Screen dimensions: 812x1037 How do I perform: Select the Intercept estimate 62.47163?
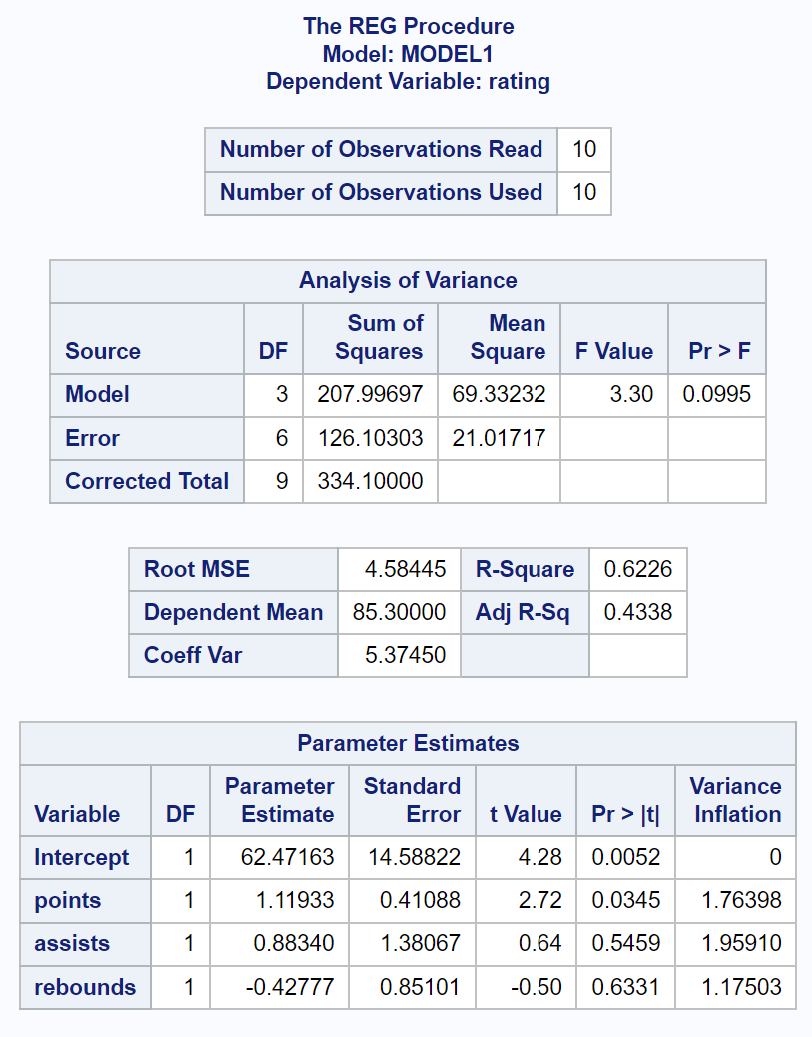point(288,858)
